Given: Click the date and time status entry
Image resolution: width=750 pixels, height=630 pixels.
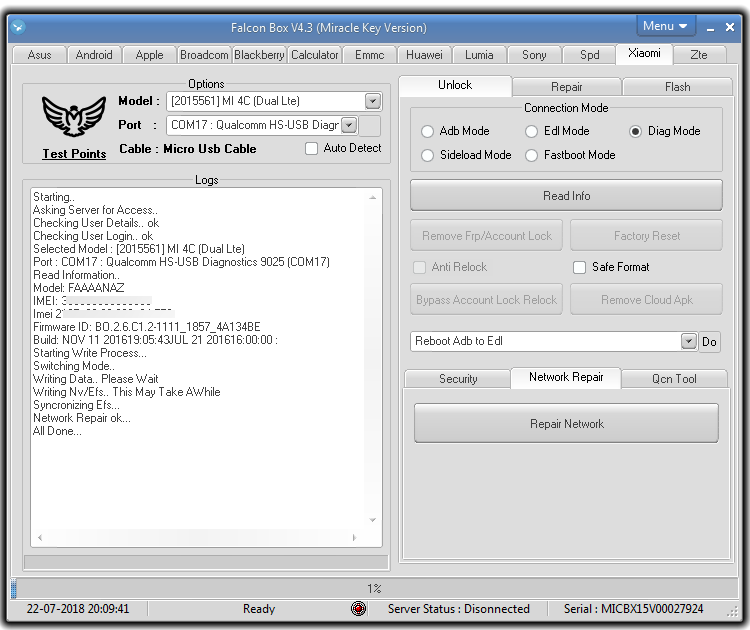Looking at the screenshot, I should tap(78, 608).
